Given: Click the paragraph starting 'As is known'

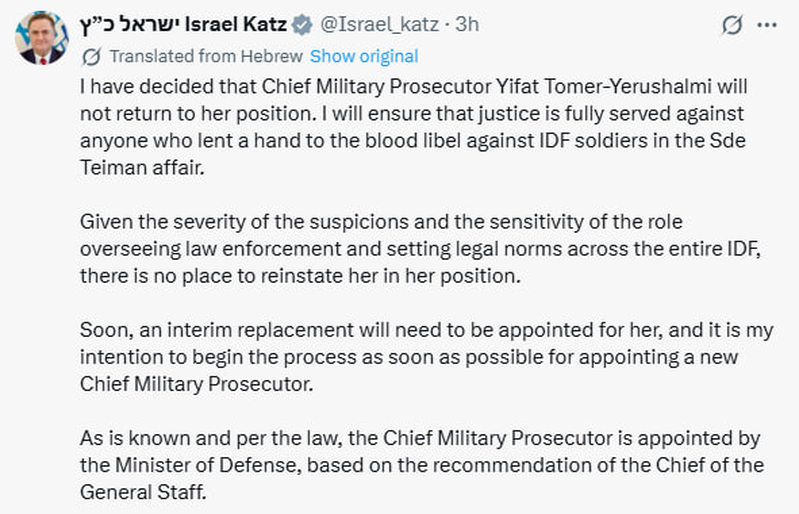Looking at the screenshot, I should [x=400, y=465].
